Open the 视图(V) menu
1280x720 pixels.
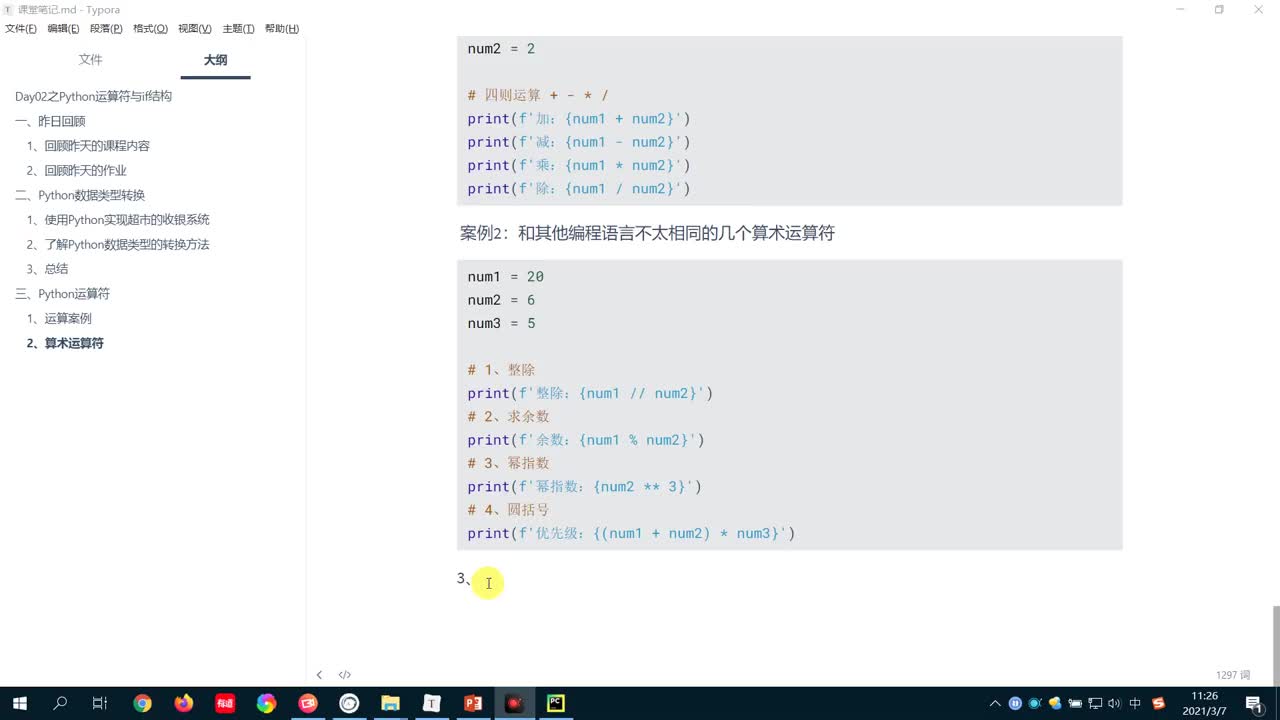[194, 28]
